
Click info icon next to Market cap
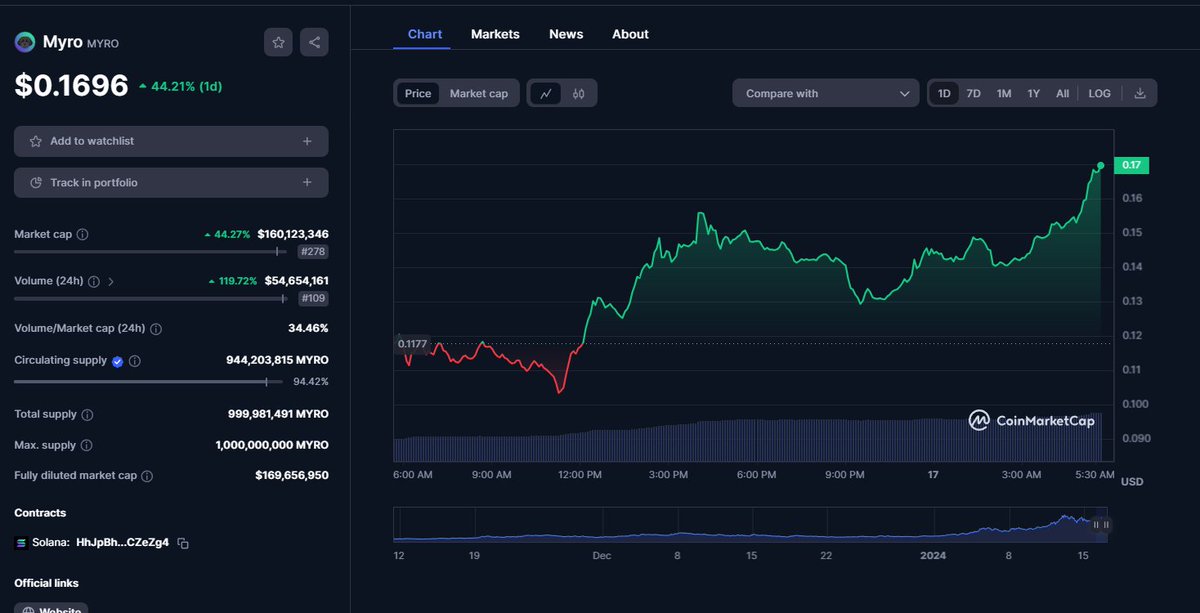point(82,234)
